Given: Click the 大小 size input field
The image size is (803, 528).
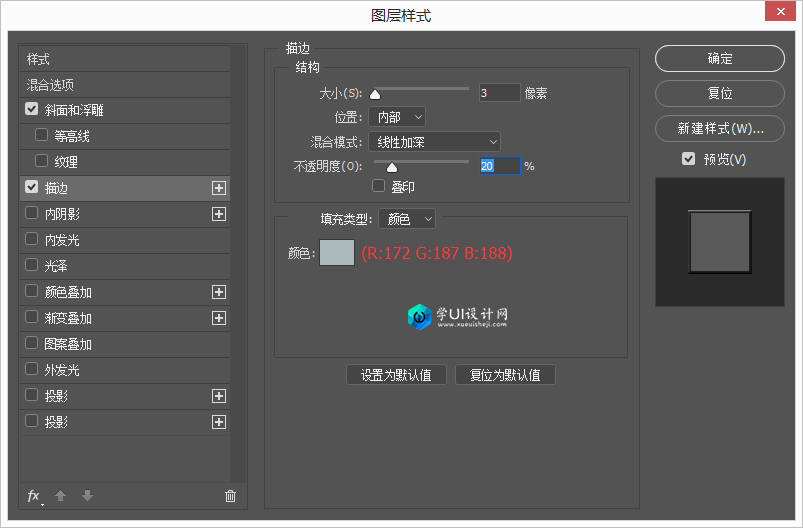Looking at the screenshot, I should (x=499, y=93).
